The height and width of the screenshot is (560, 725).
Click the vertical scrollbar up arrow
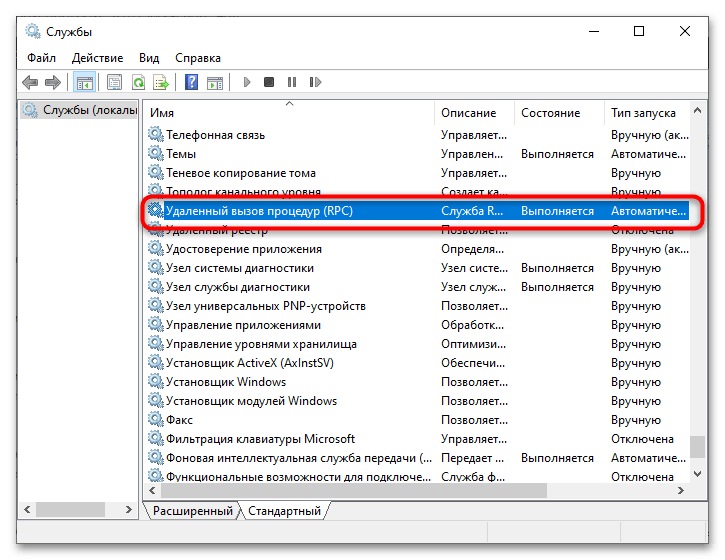pyautogui.click(x=698, y=110)
